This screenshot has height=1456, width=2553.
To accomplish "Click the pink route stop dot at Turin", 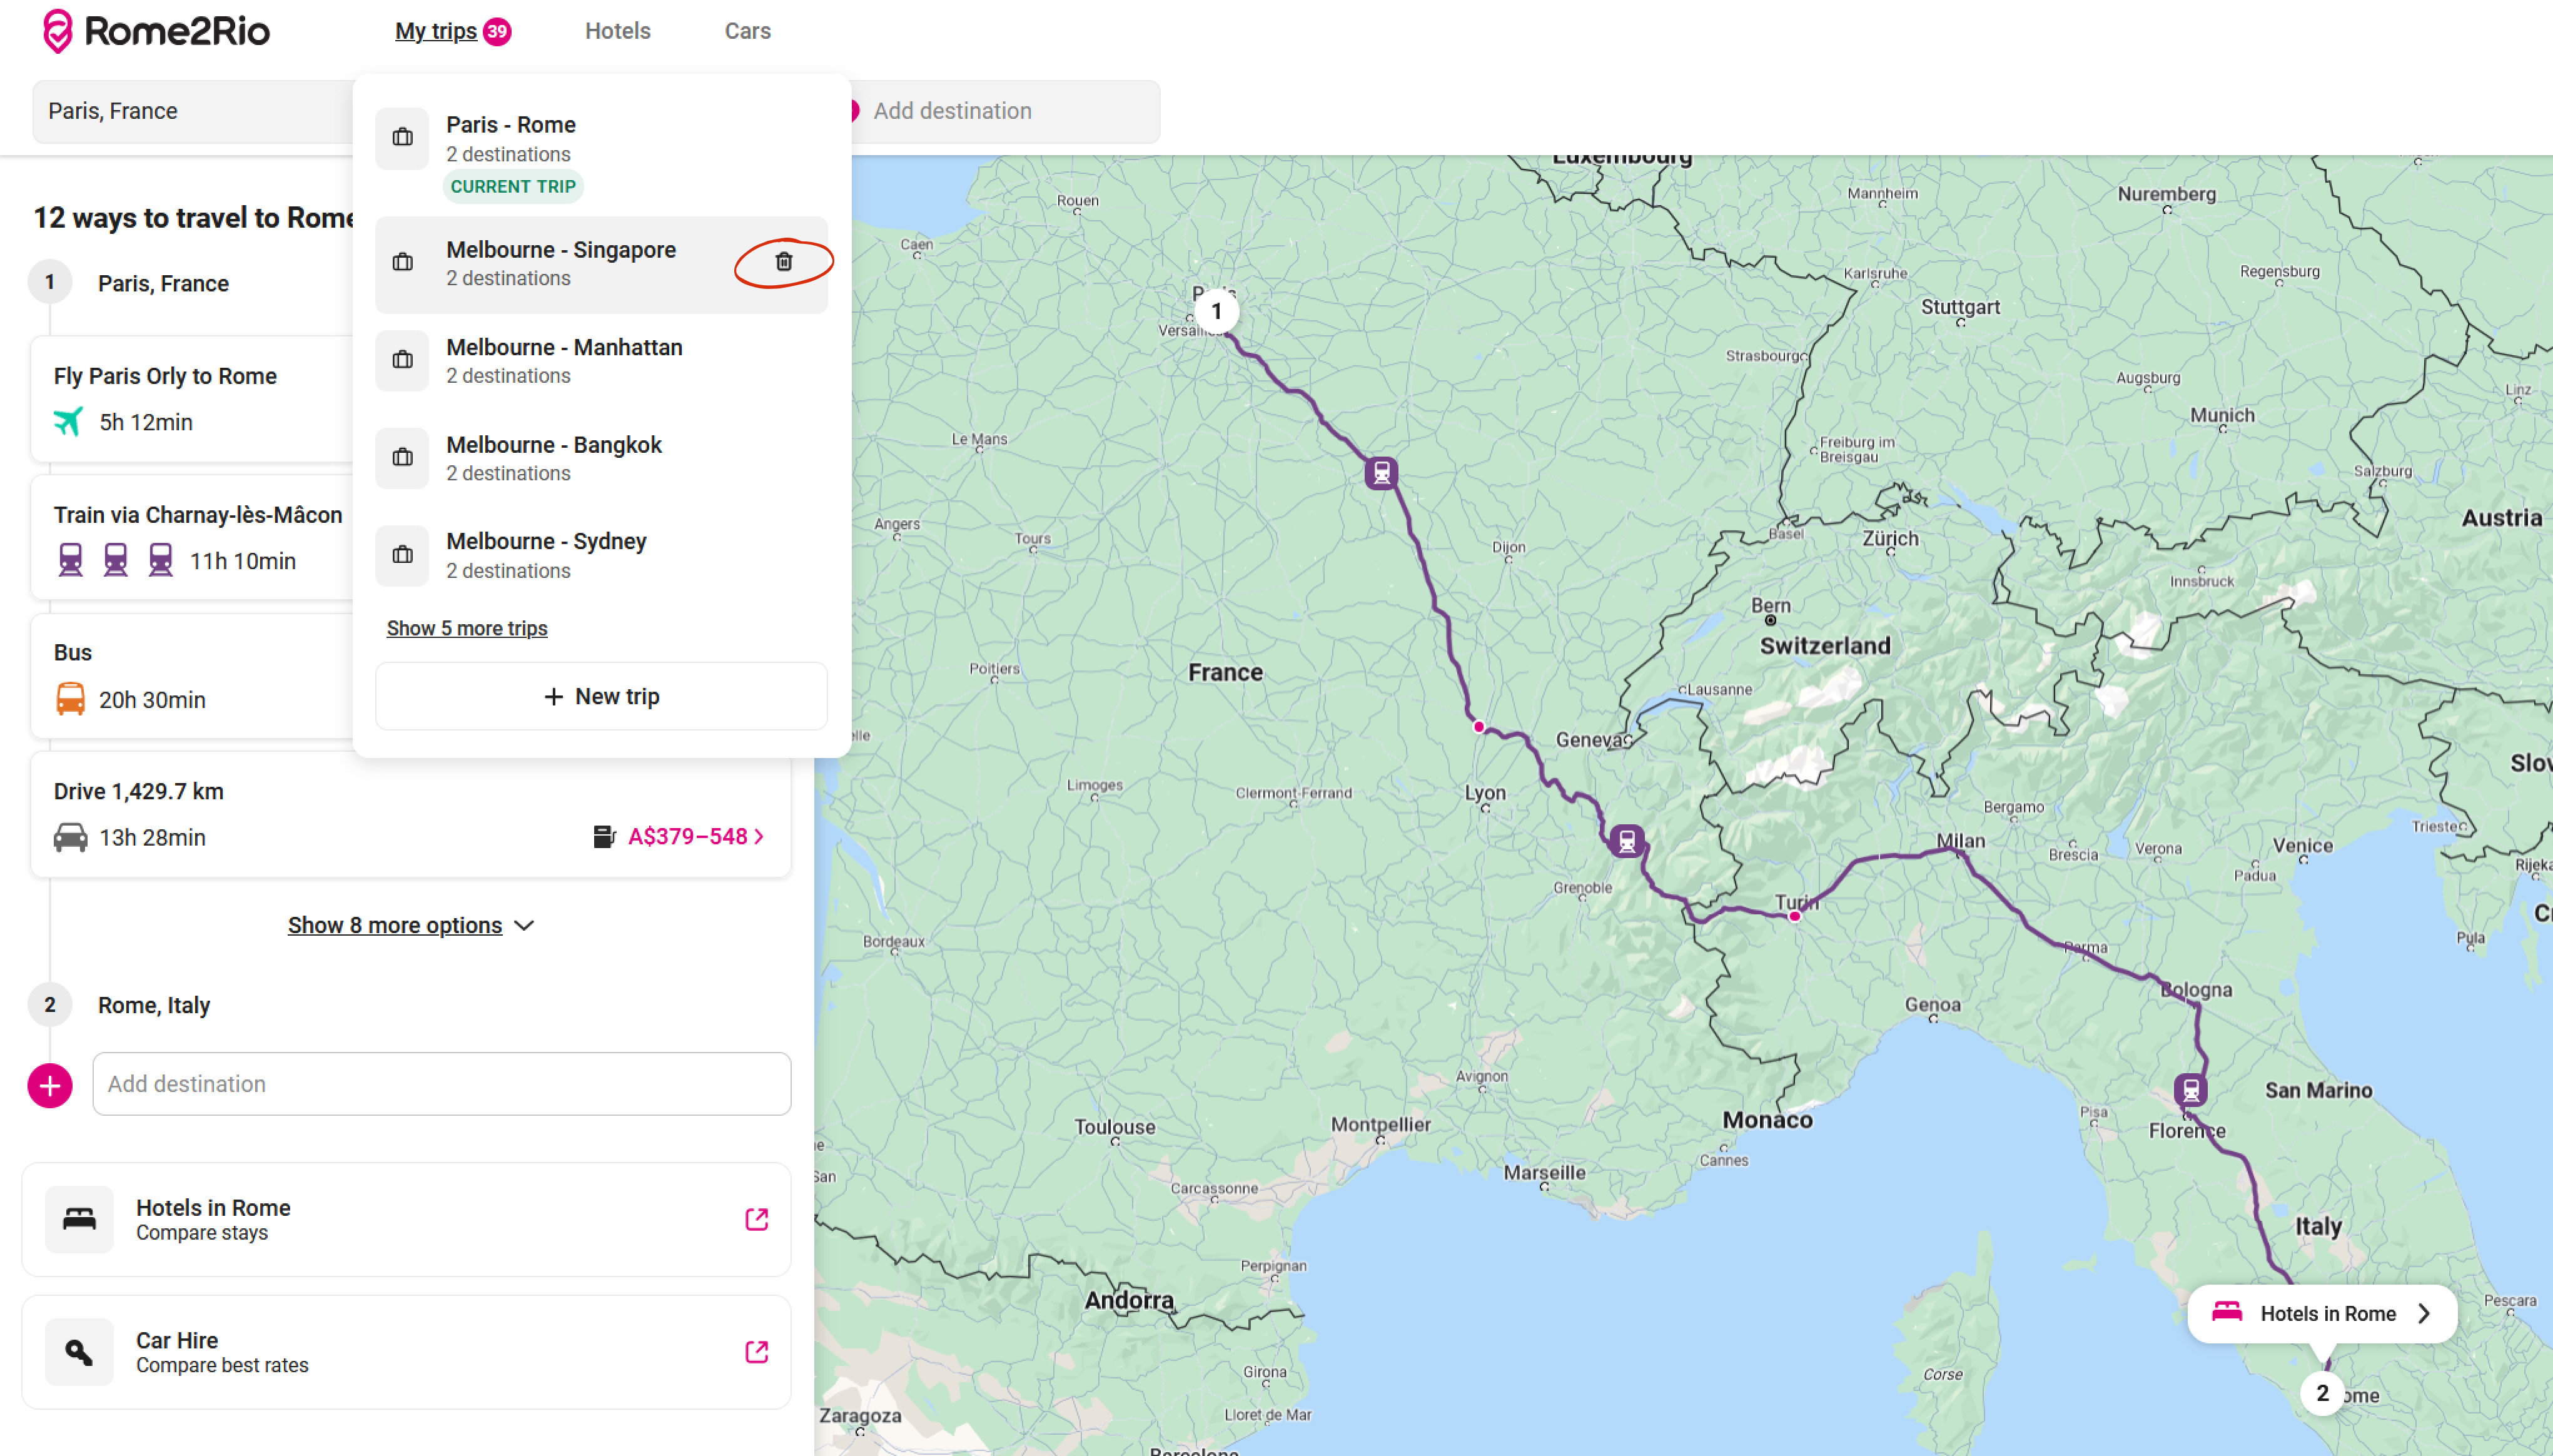I will (x=1795, y=916).
